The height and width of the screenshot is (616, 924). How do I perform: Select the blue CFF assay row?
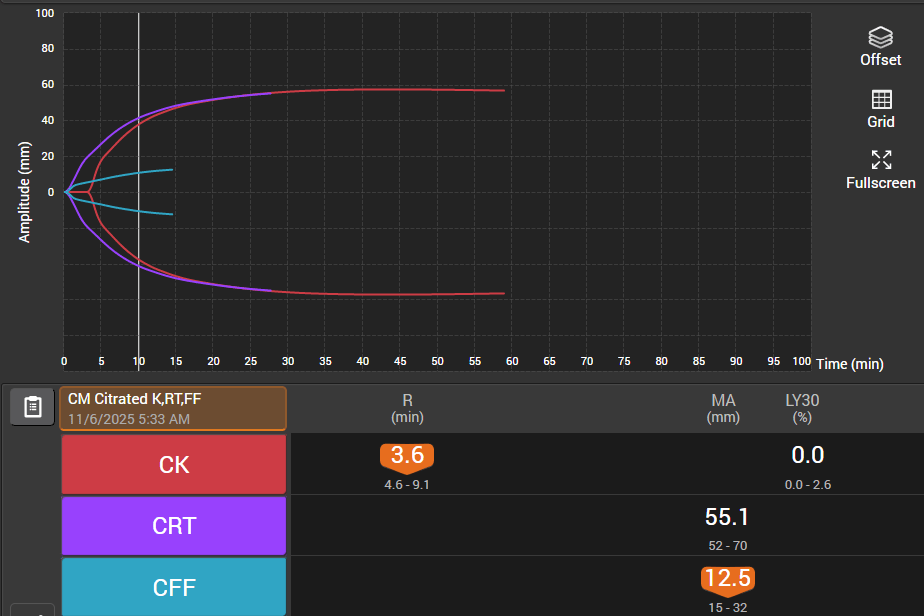(174, 587)
